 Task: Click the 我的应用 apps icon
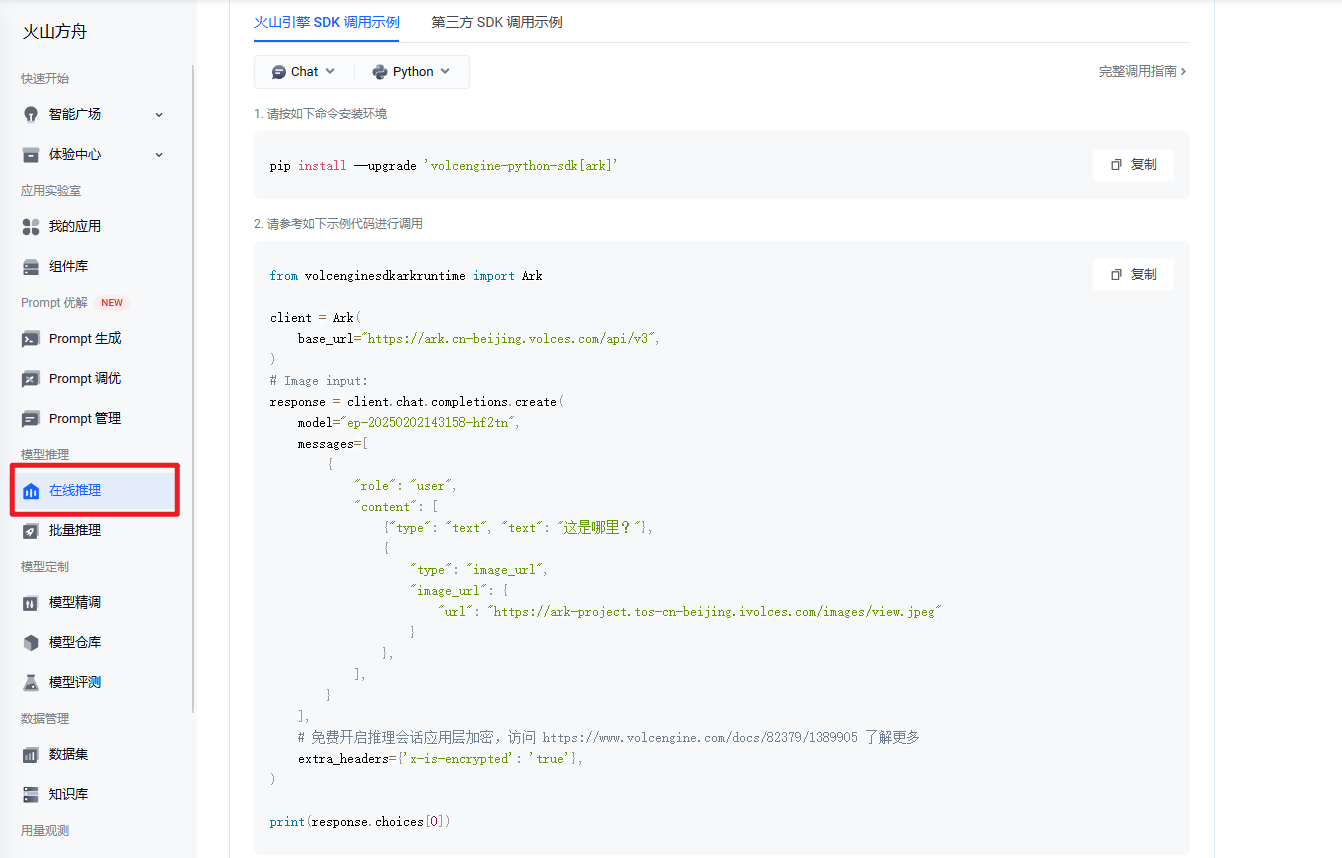click(x=31, y=226)
